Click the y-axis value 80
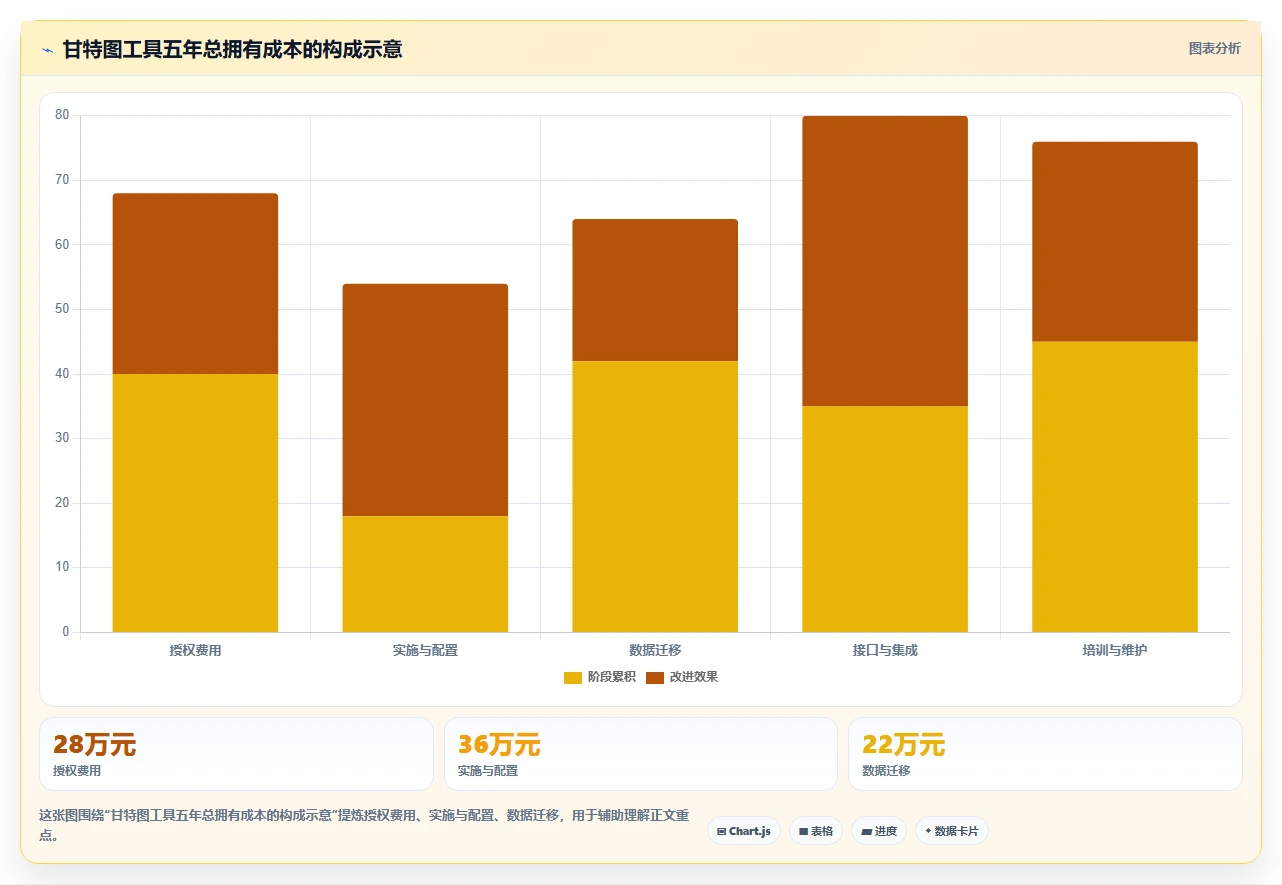The image size is (1282, 885). tap(62, 115)
